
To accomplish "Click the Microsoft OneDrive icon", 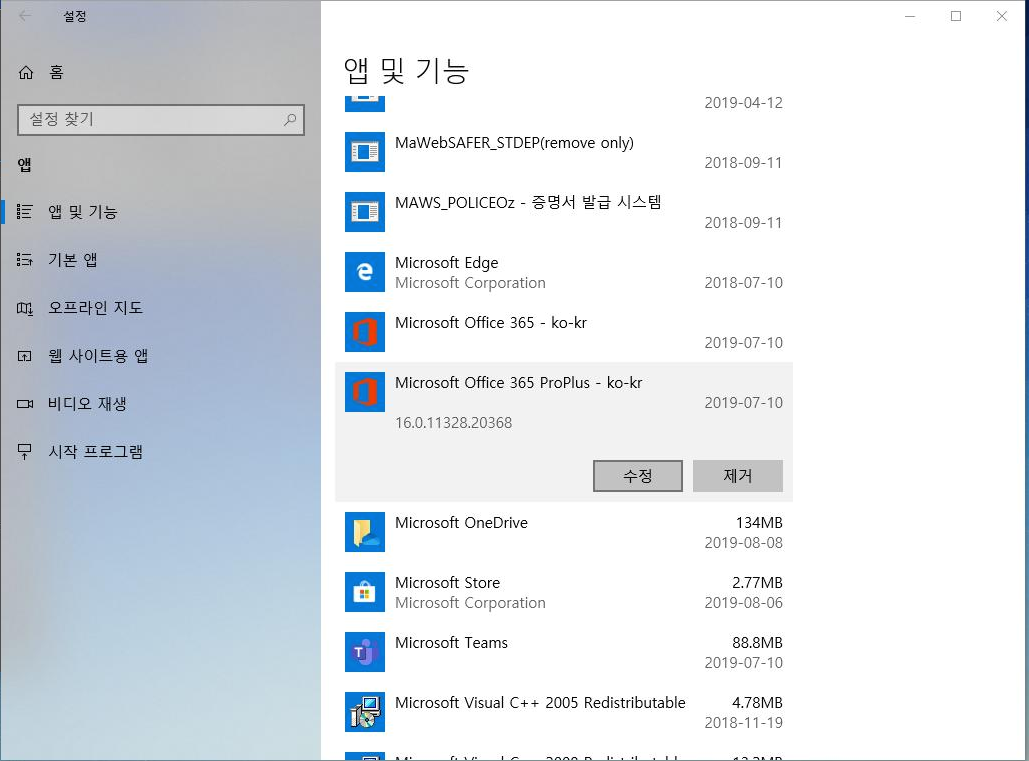I will click(365, 532).
